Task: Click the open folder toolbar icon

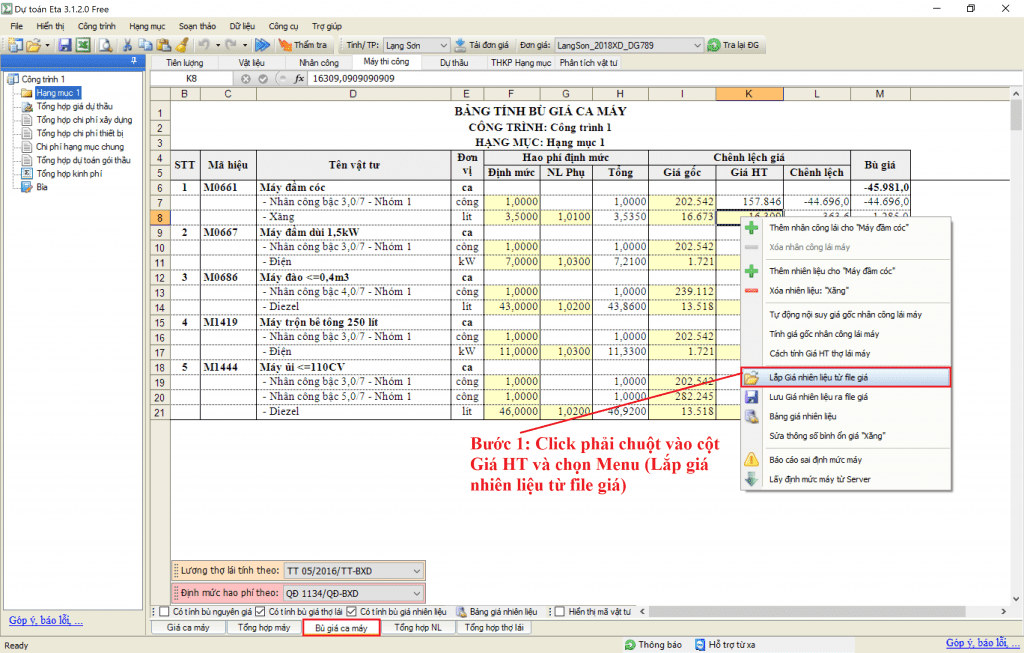Action: (x=33, y=45)
